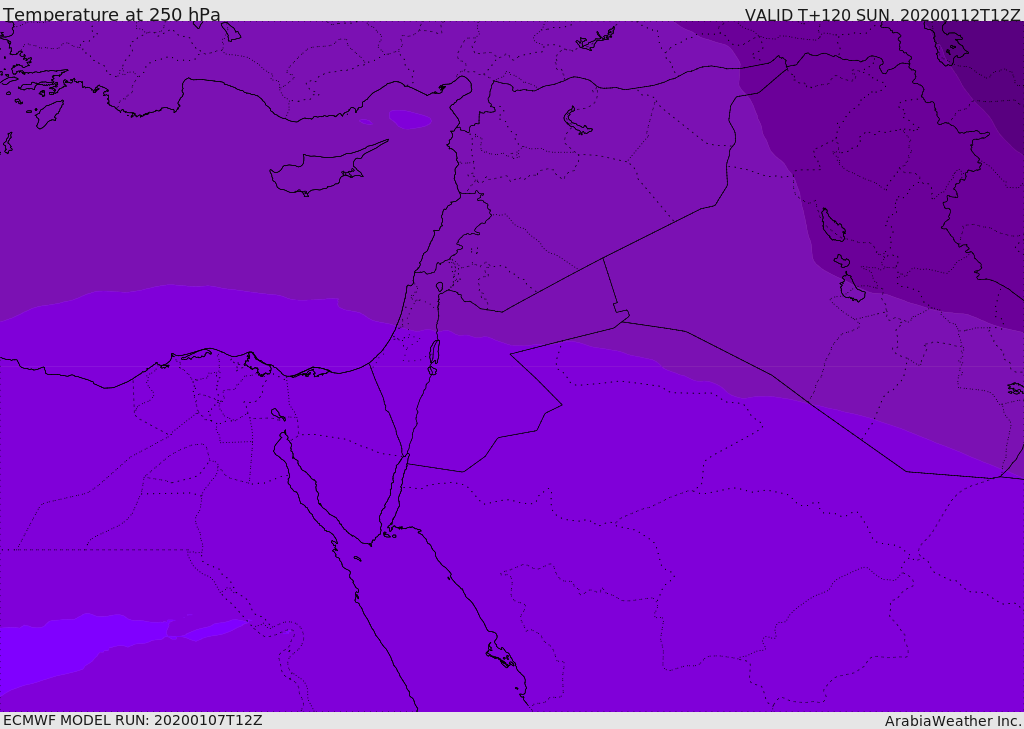Image resolution: width=1024 pixels, height=729 pixels.
Task: Click the Dead Sea outline on the map
Action: (x=434, y=355)
